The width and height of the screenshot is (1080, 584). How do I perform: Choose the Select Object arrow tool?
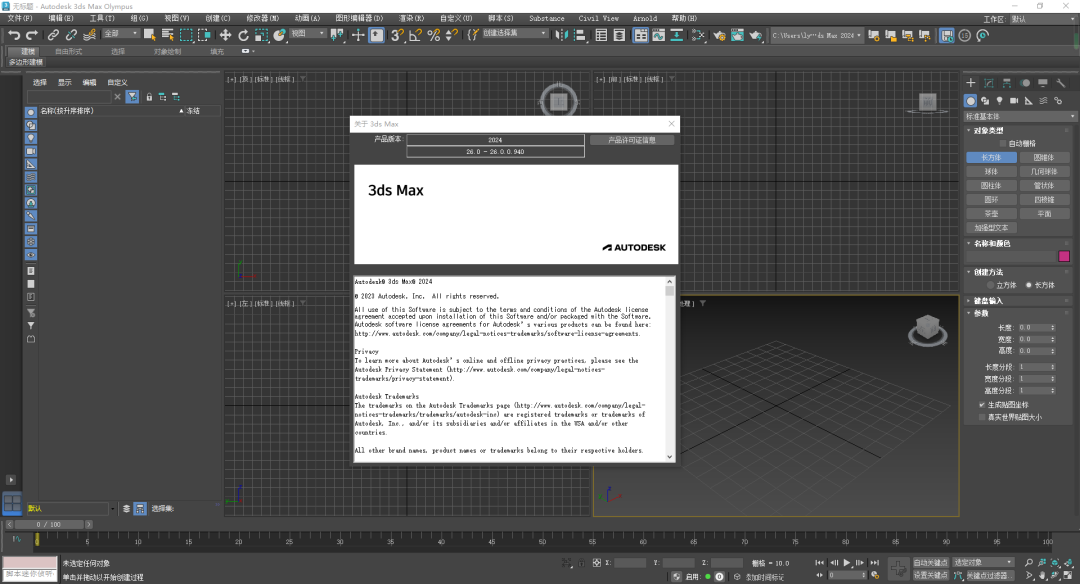click(x=149, y=34)
